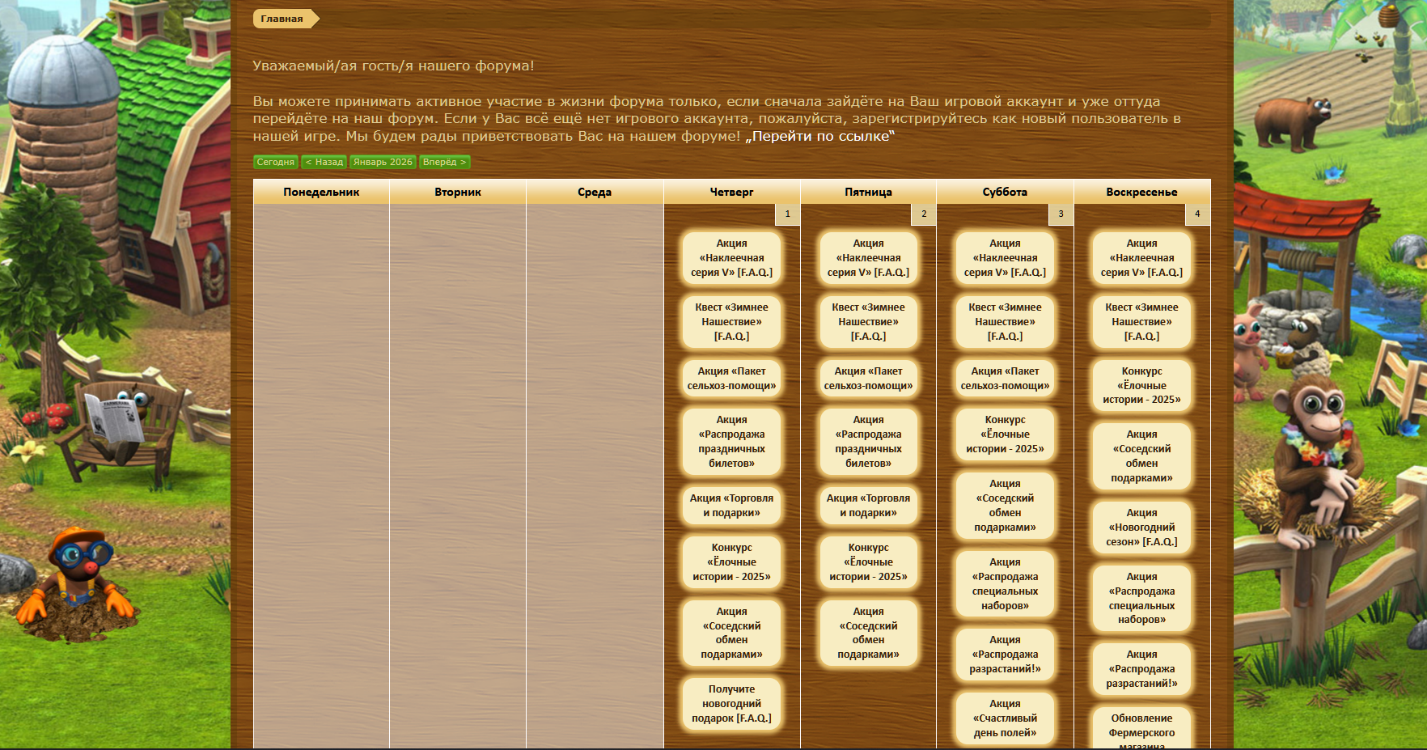Open Sunday's «Соседский обмен подарками» event
1427x750 pixels.
click(x=1142, y=456)
